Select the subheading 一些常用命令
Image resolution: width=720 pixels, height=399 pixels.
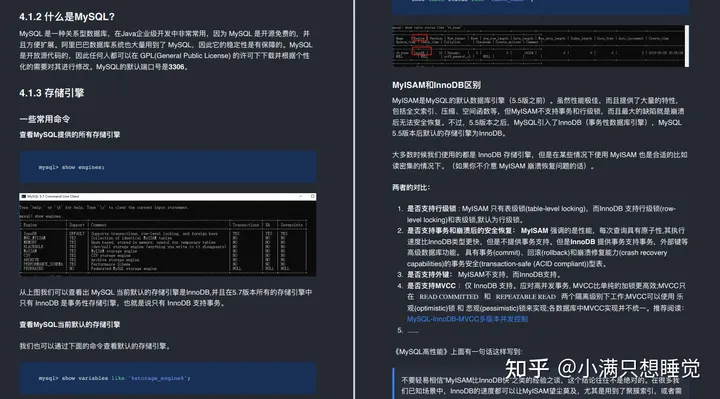coord(45,119)
